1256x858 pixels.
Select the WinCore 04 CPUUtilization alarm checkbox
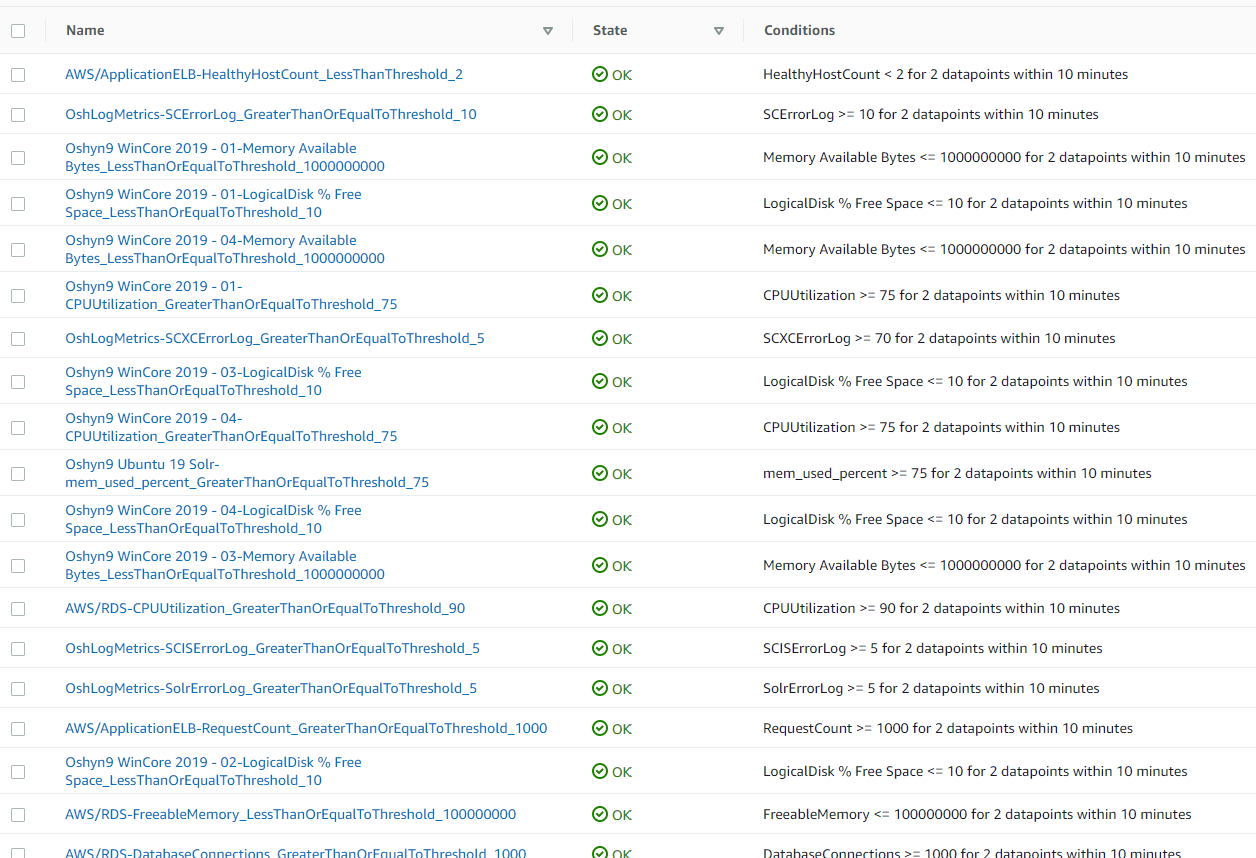tap(18, 428)
